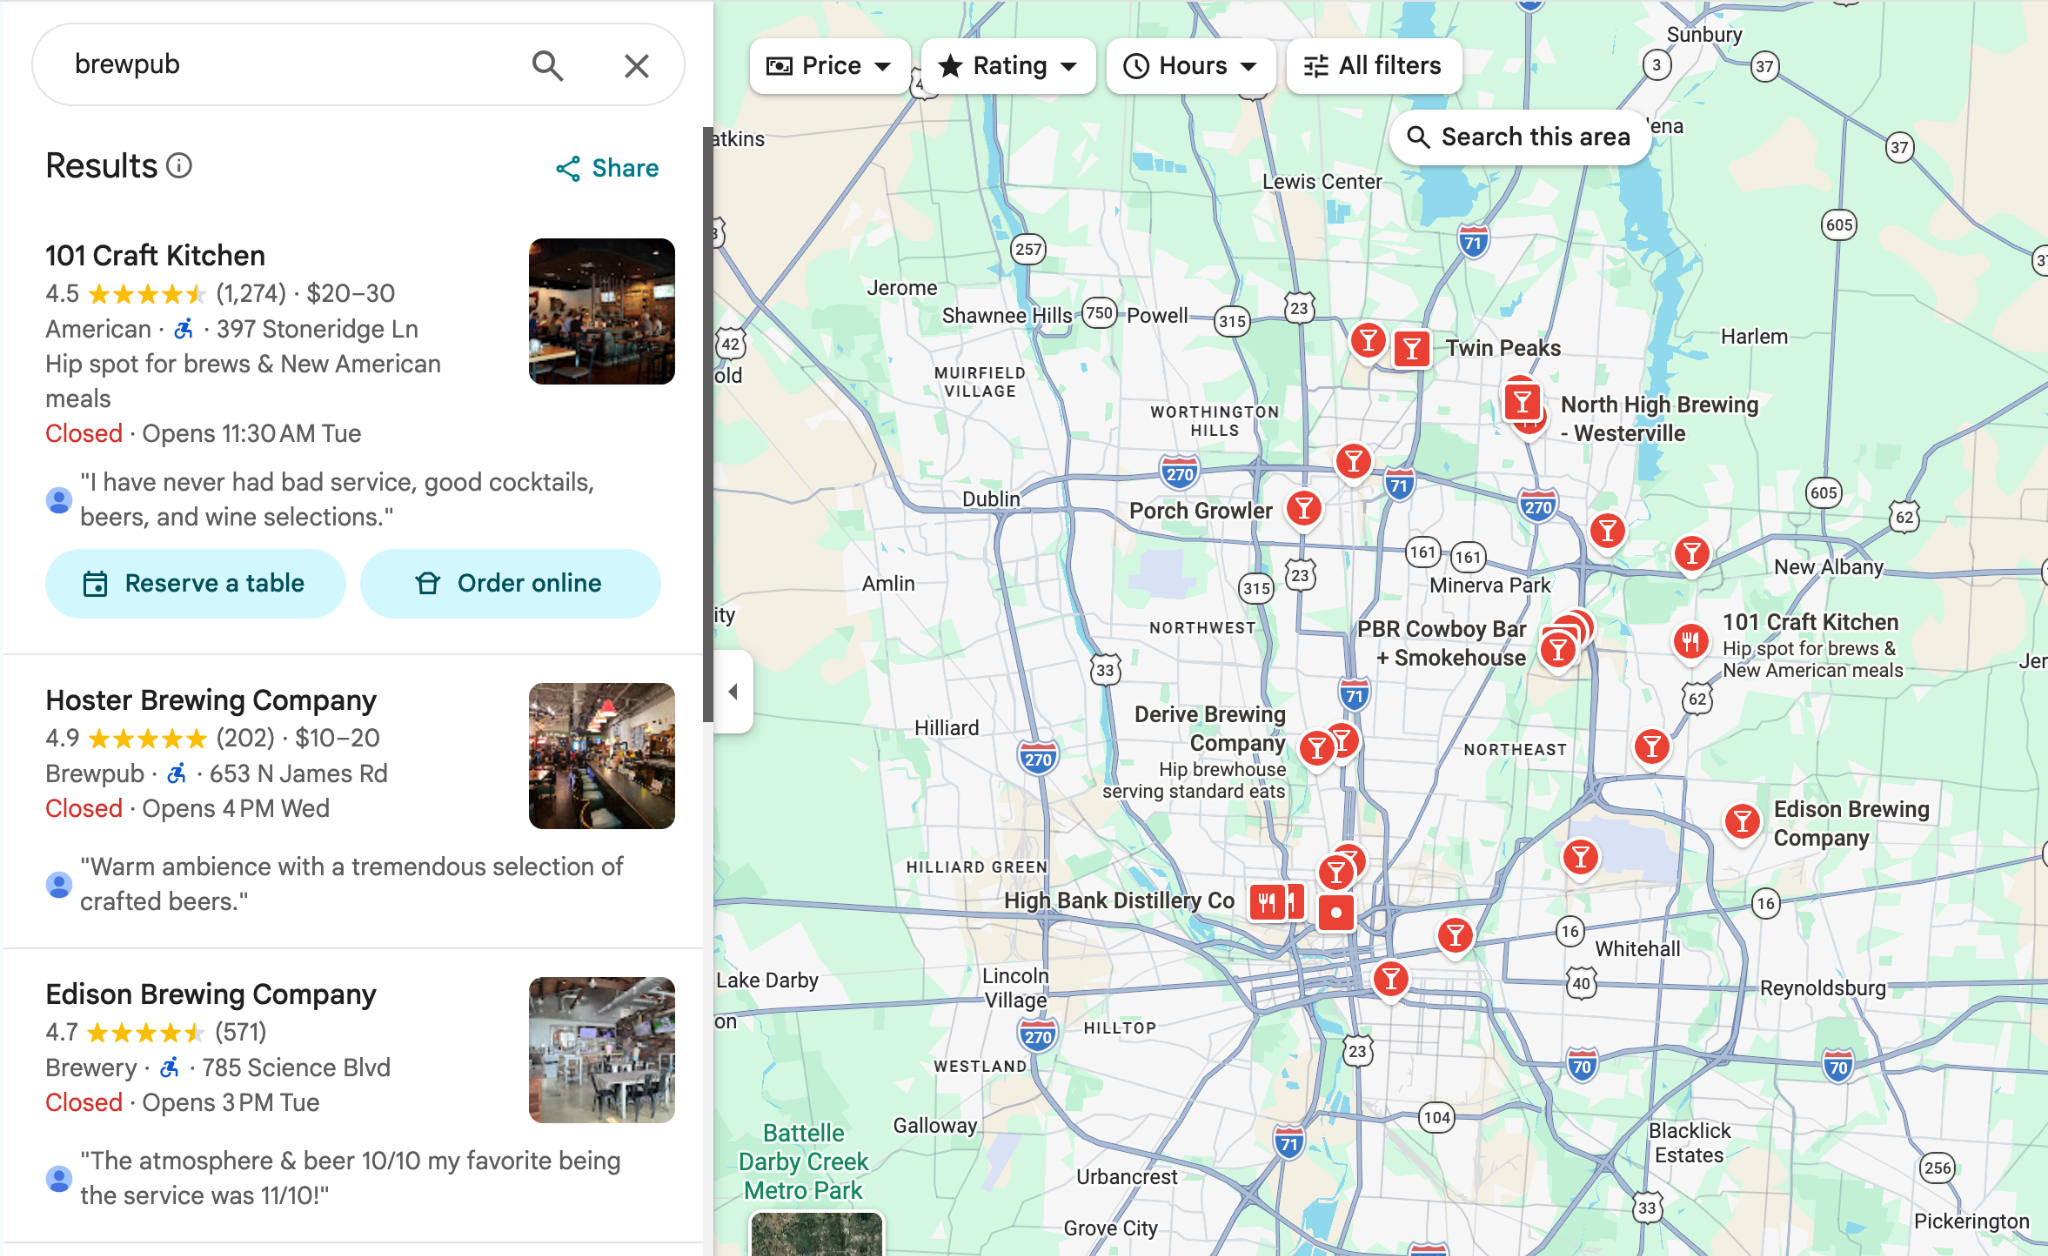Click High Bank Distillery Co map label
Viewport: 2048px width, 1256px height.
1119,901
